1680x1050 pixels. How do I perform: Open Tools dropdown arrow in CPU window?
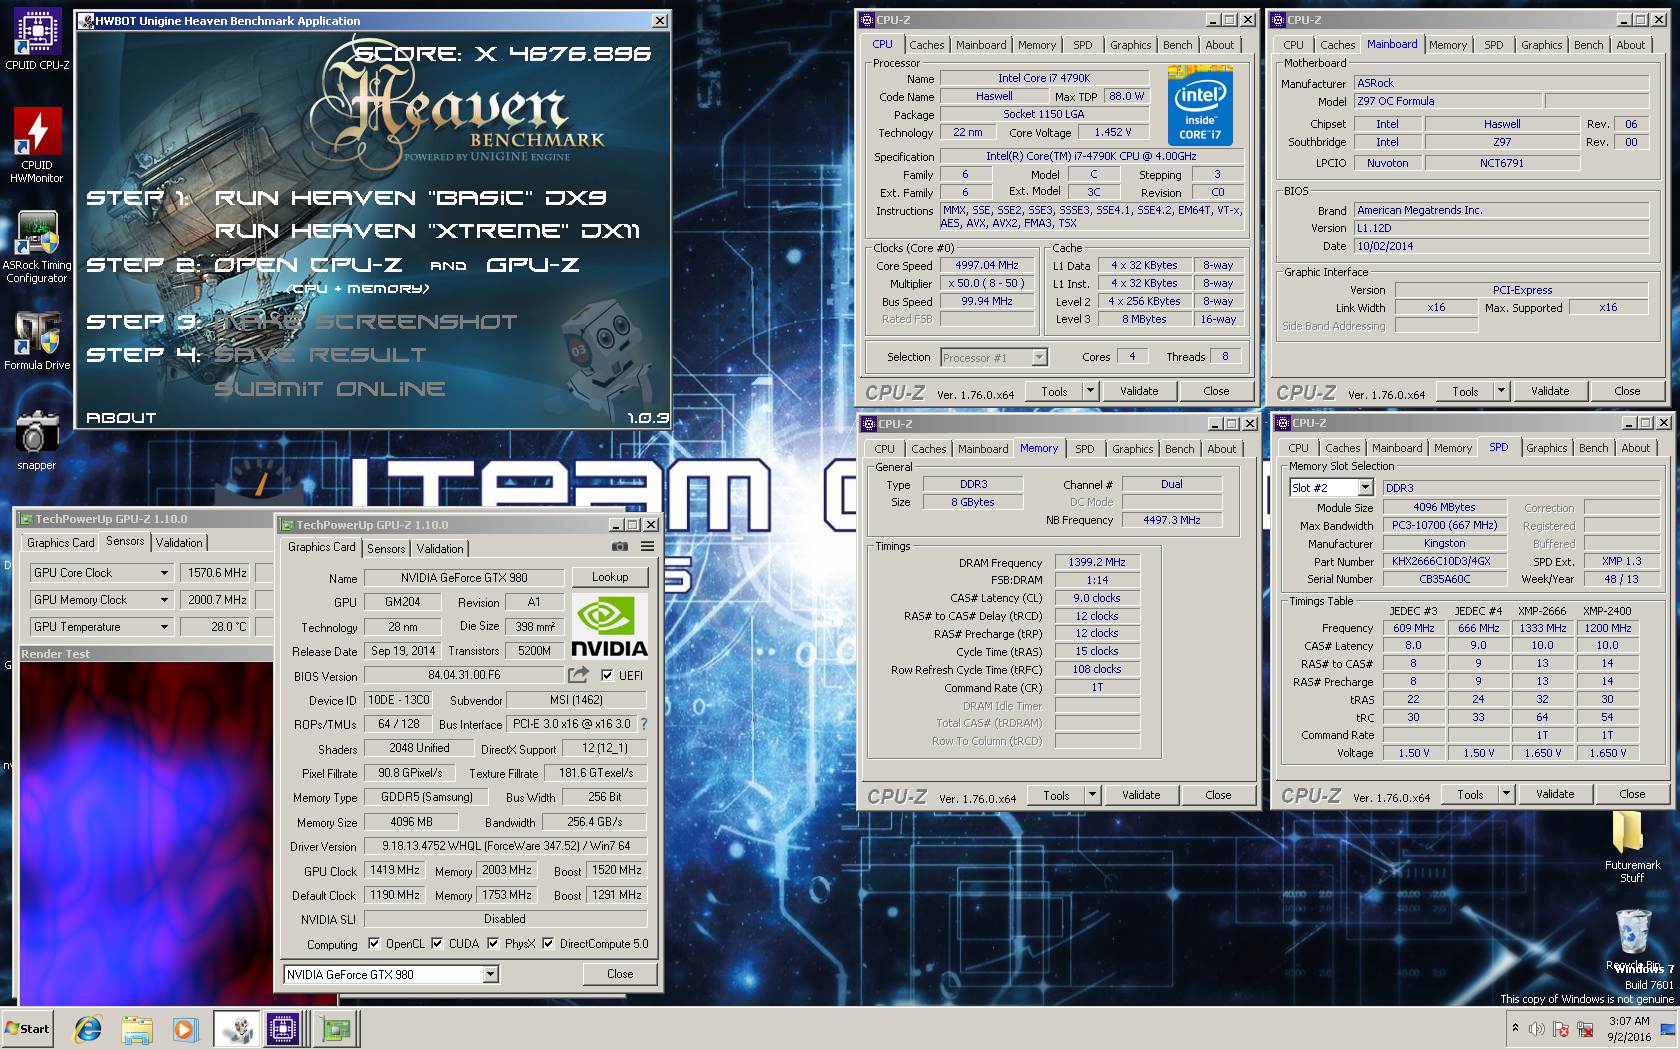[1090, 391]
